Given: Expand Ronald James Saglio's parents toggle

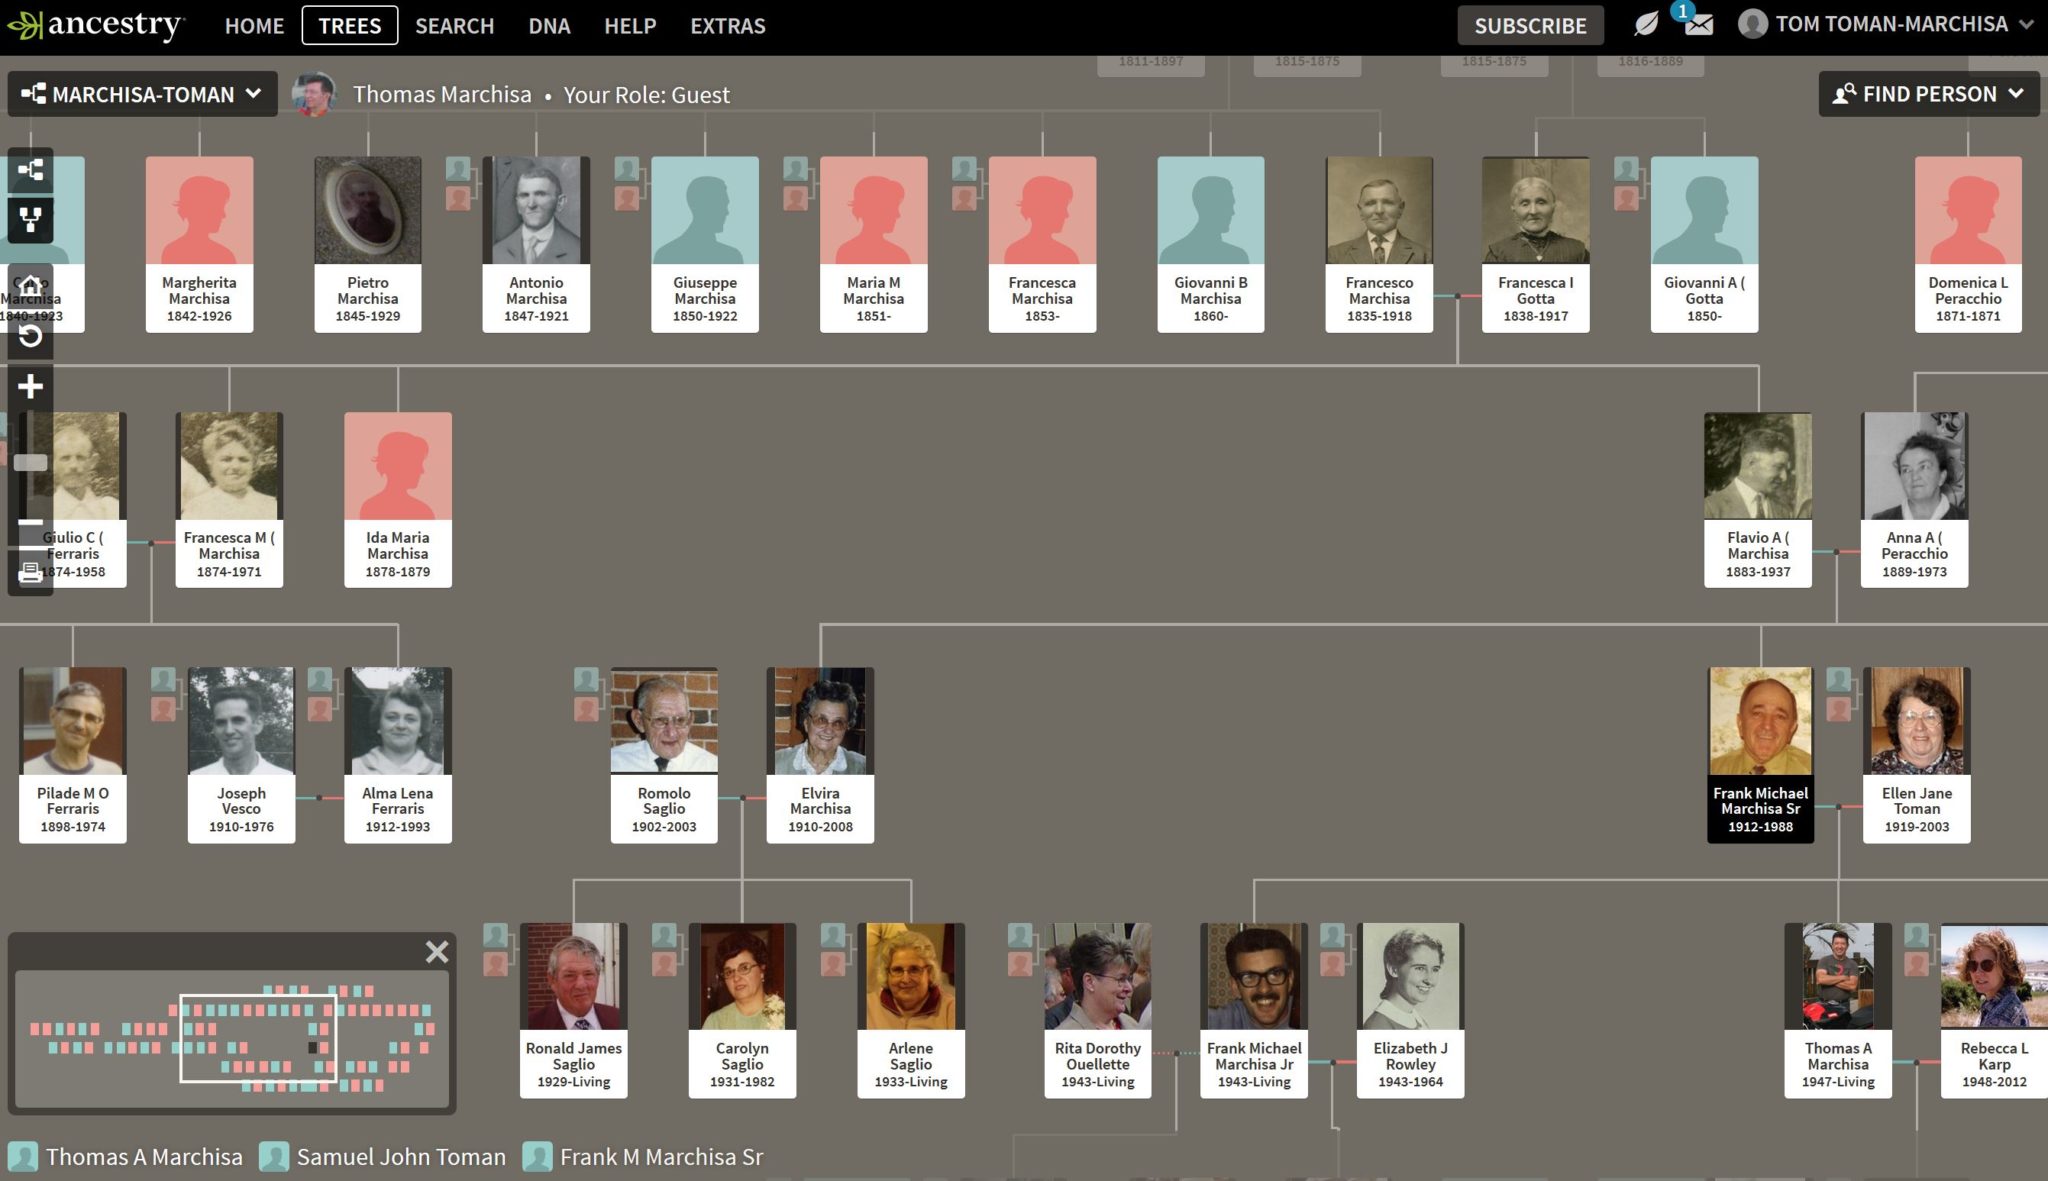Looking at the screenshot, I should [x=496, y=949].
